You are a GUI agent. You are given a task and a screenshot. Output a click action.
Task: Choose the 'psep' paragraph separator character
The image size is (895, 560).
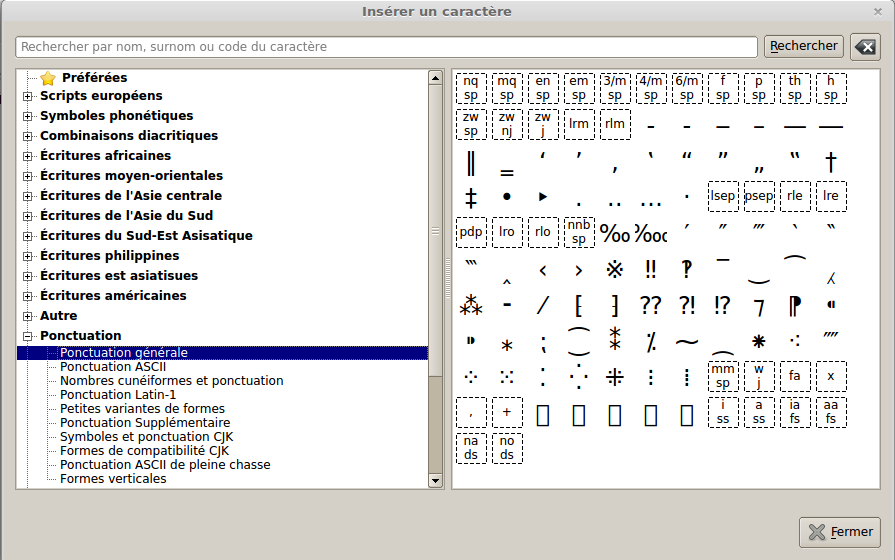(x=759, y=196)
